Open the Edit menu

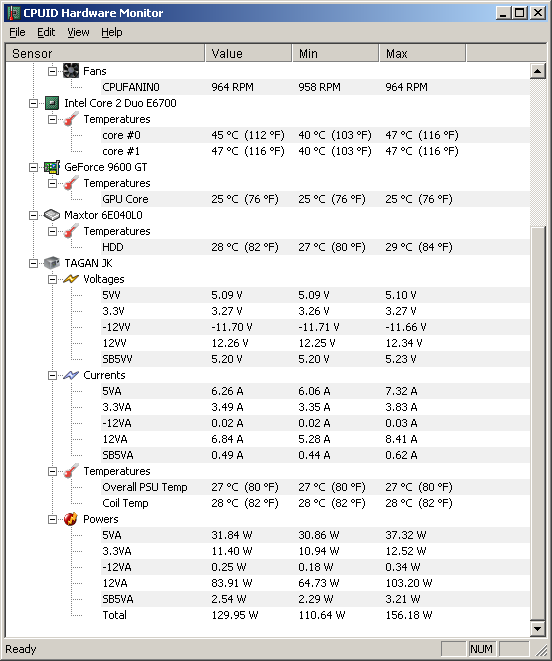(x=46, y=32)
